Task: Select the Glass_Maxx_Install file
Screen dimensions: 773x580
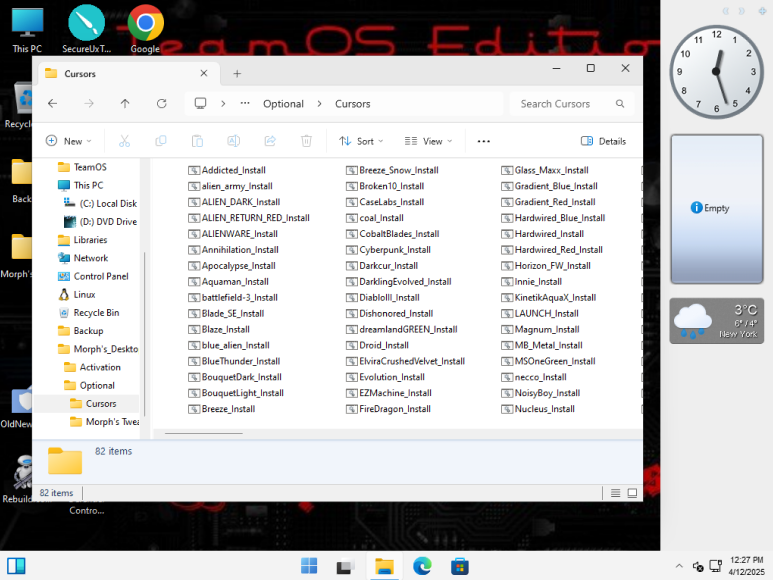Action: (545, 171)
